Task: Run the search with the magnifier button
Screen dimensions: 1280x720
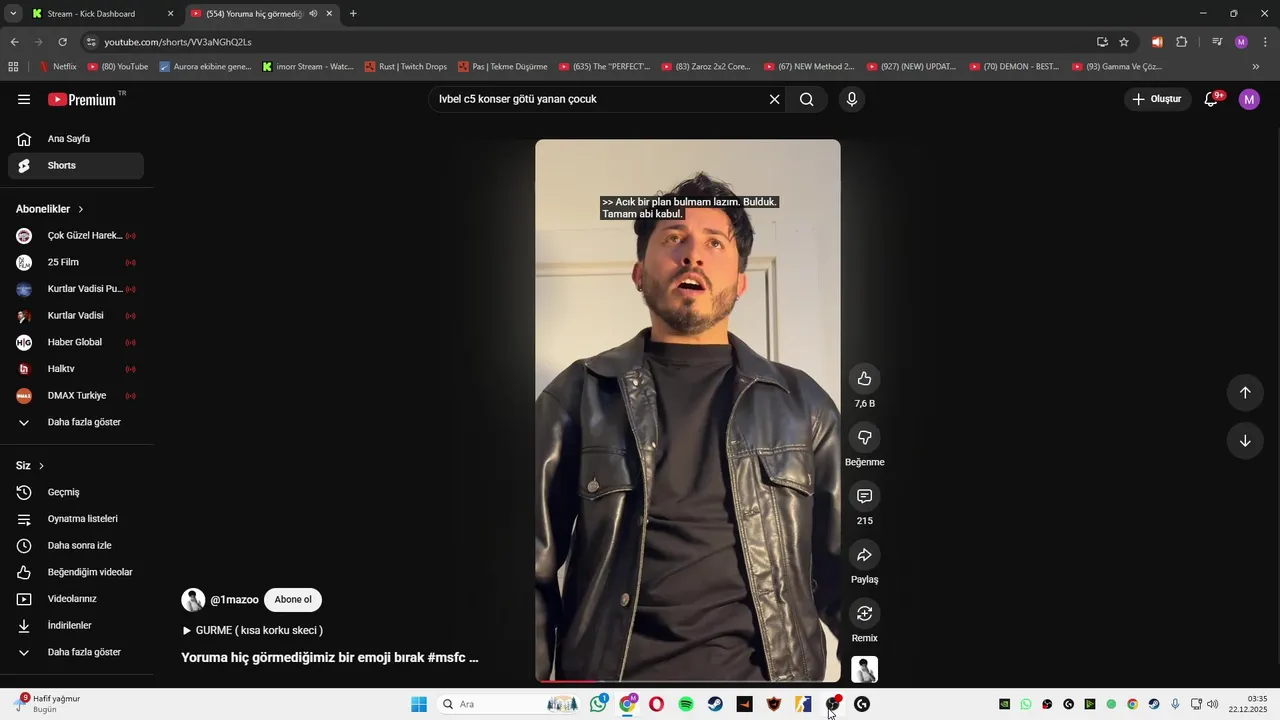Action: 807,99
